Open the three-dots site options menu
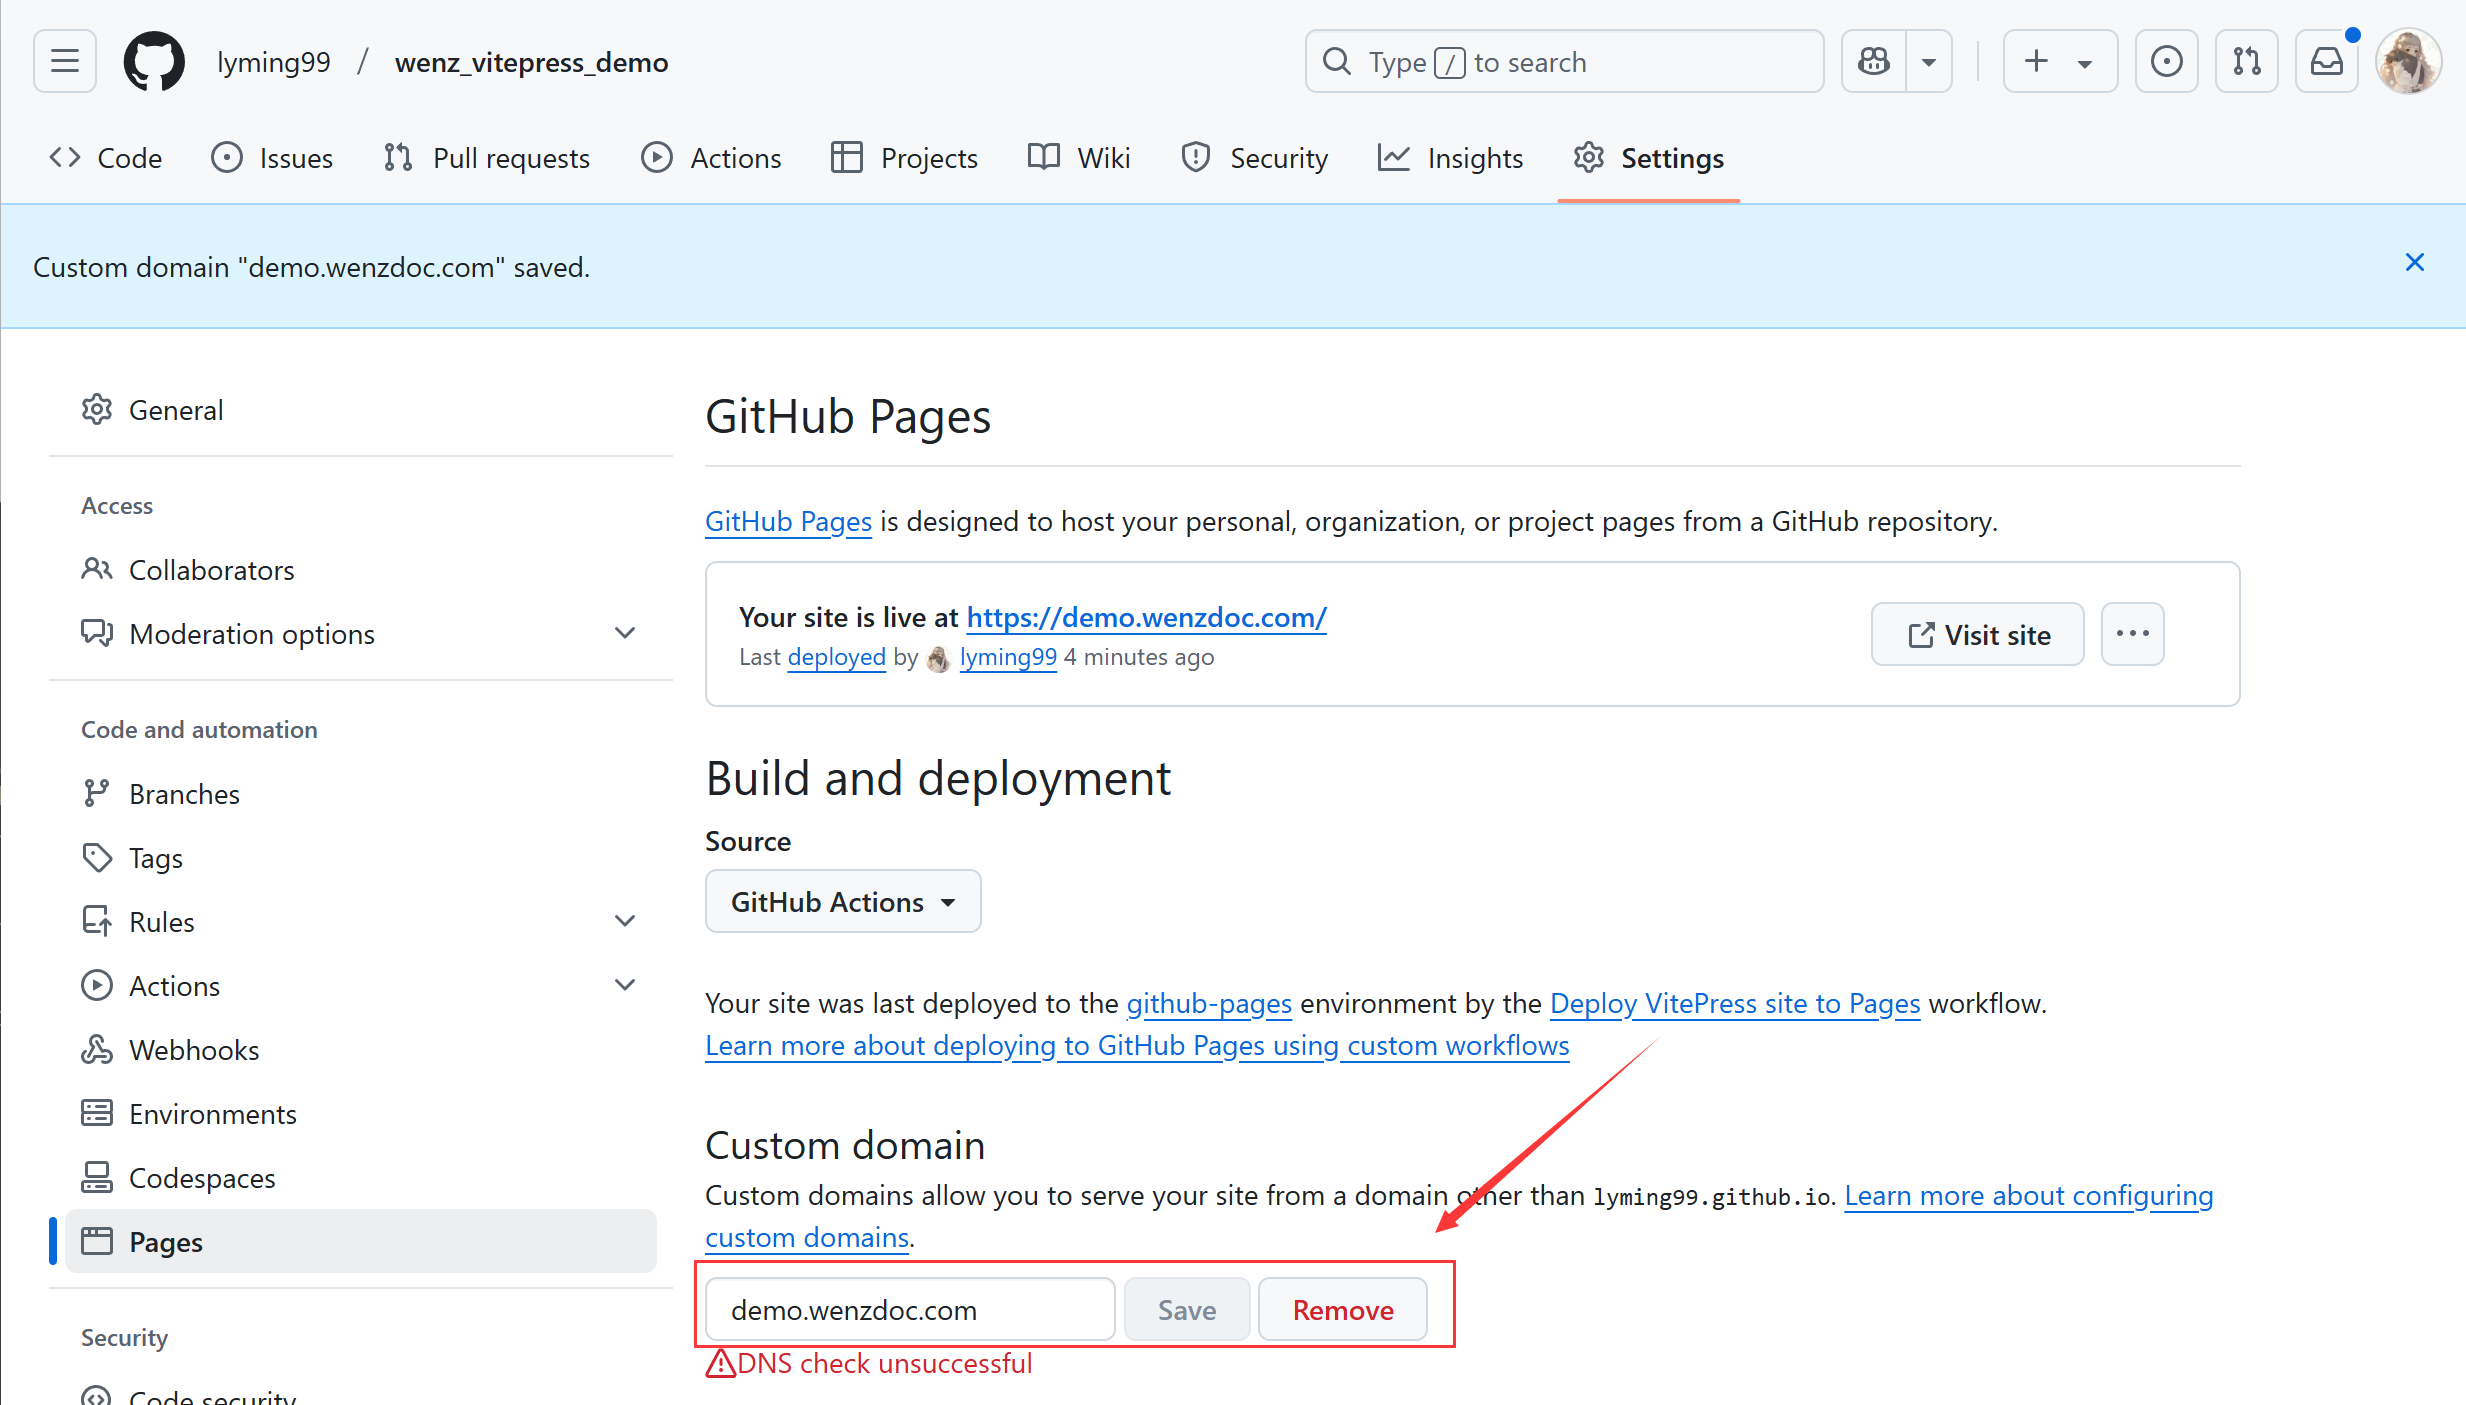 [2133, 634]
